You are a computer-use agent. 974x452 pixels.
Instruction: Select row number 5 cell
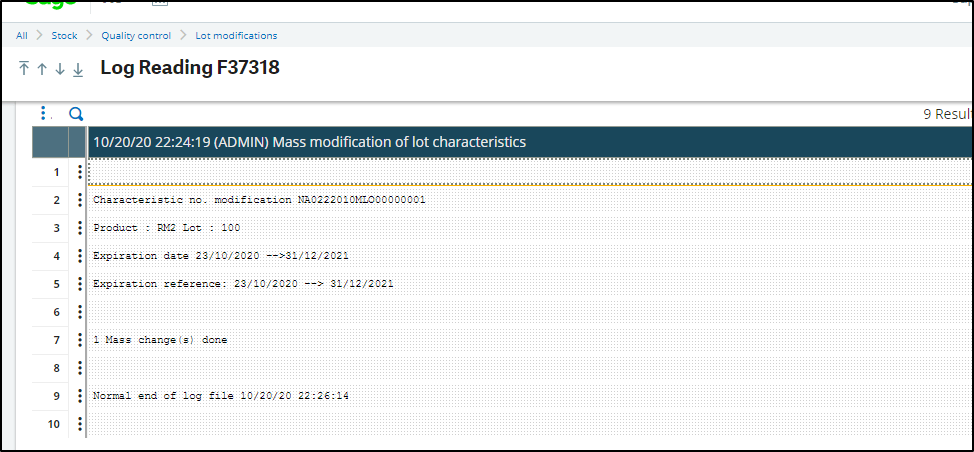tap(57, 284)
